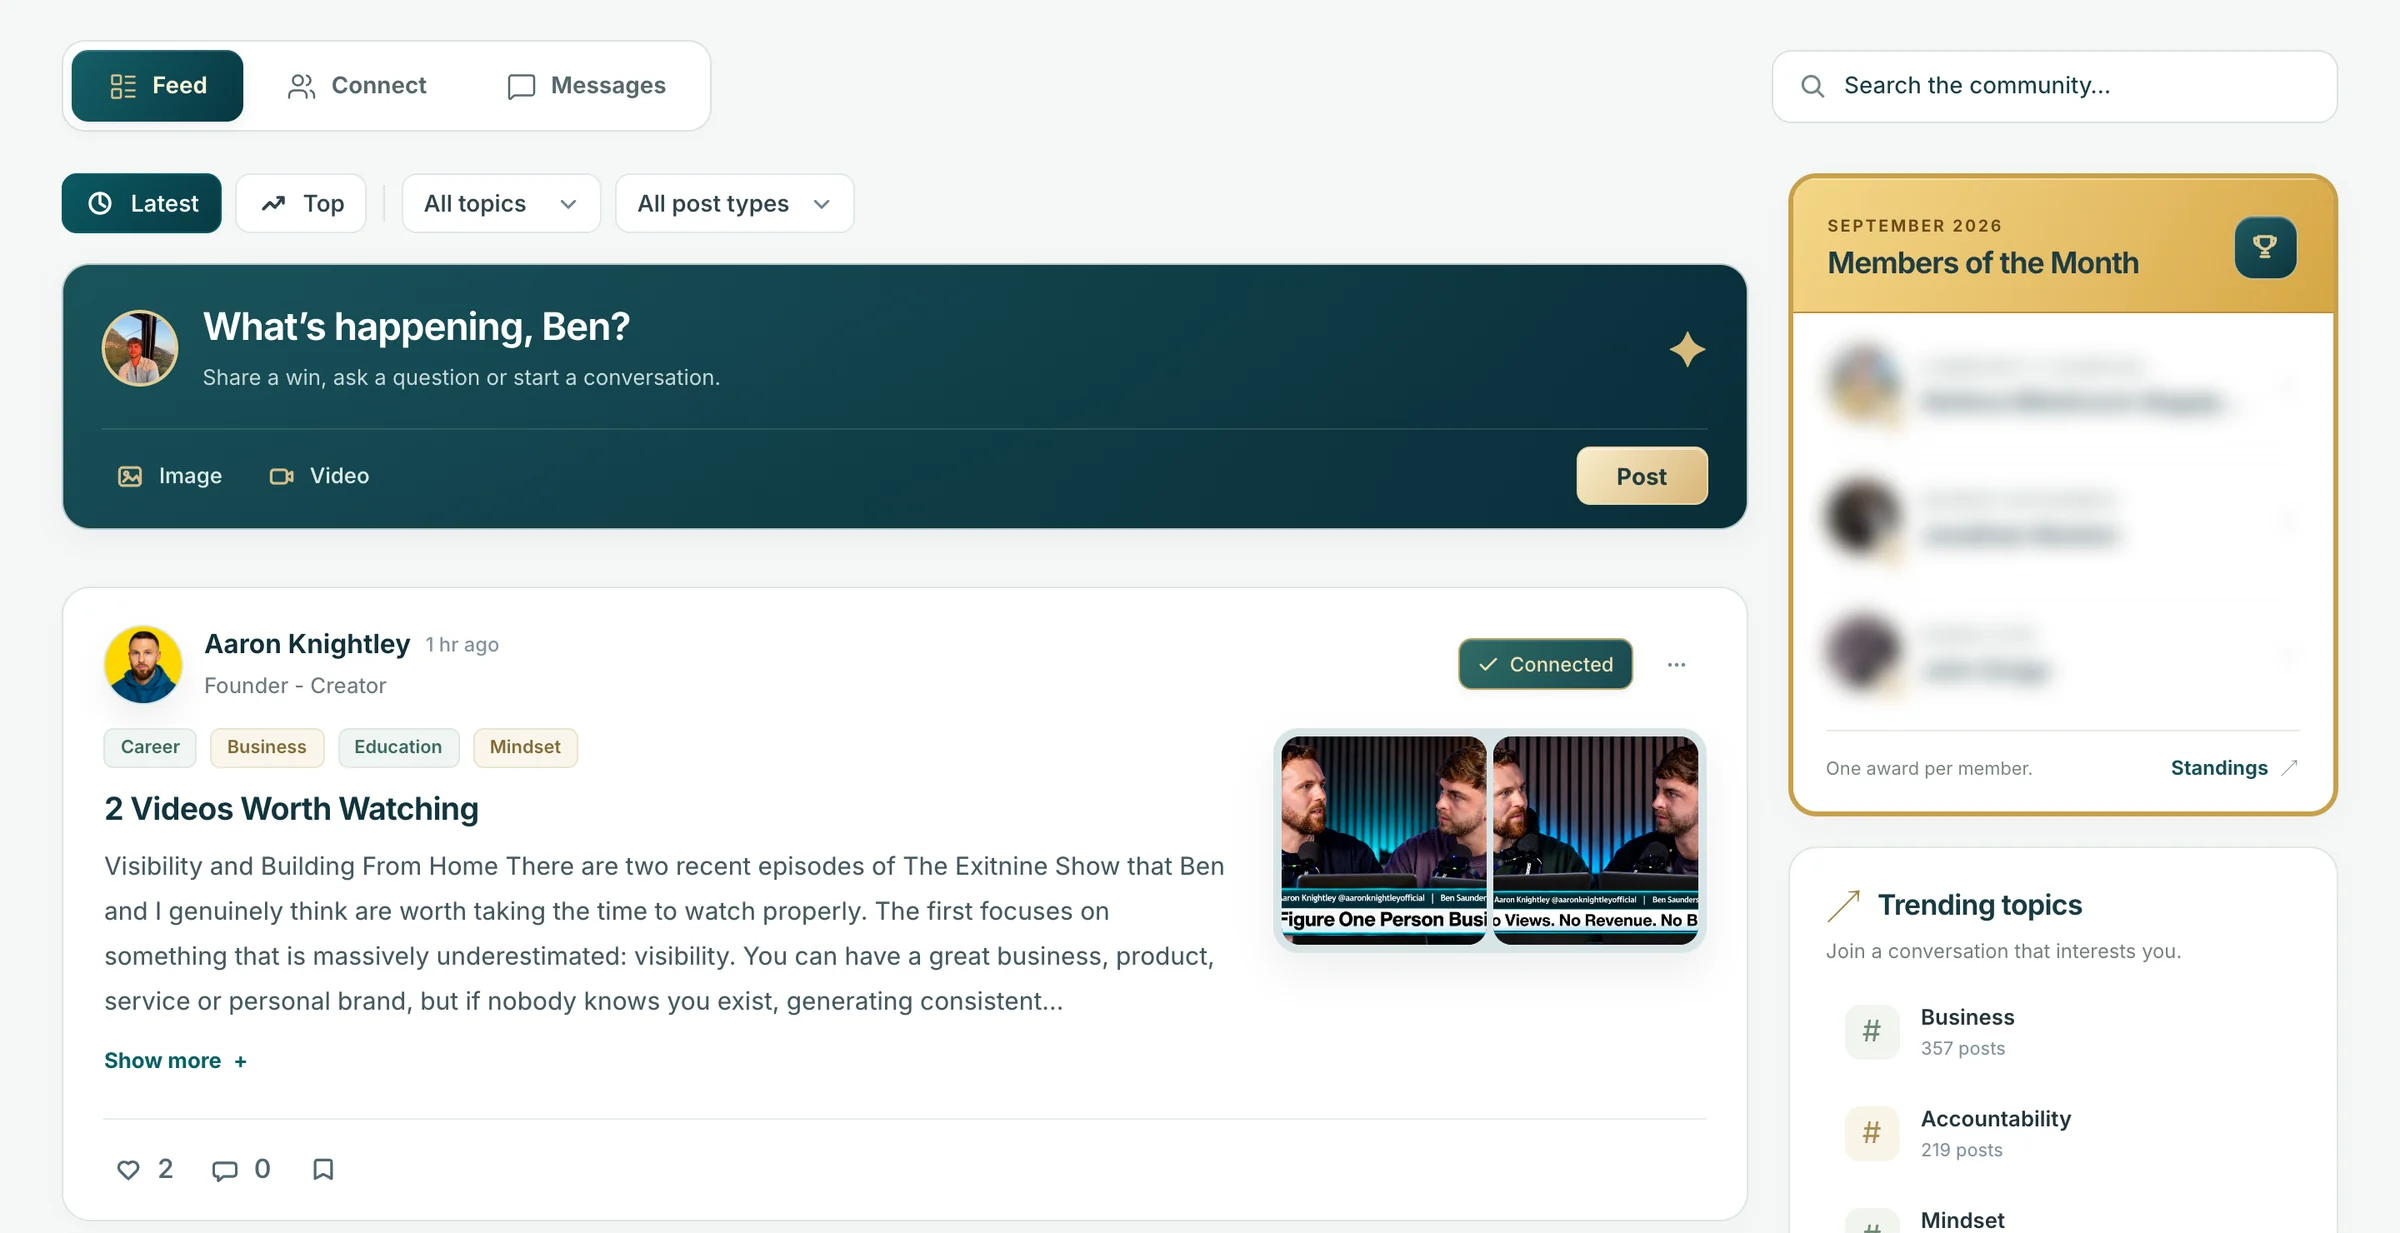Toggle the Connected status with Aaron Knightley
2400x1233 pixels.
(x=1545, y=664)
